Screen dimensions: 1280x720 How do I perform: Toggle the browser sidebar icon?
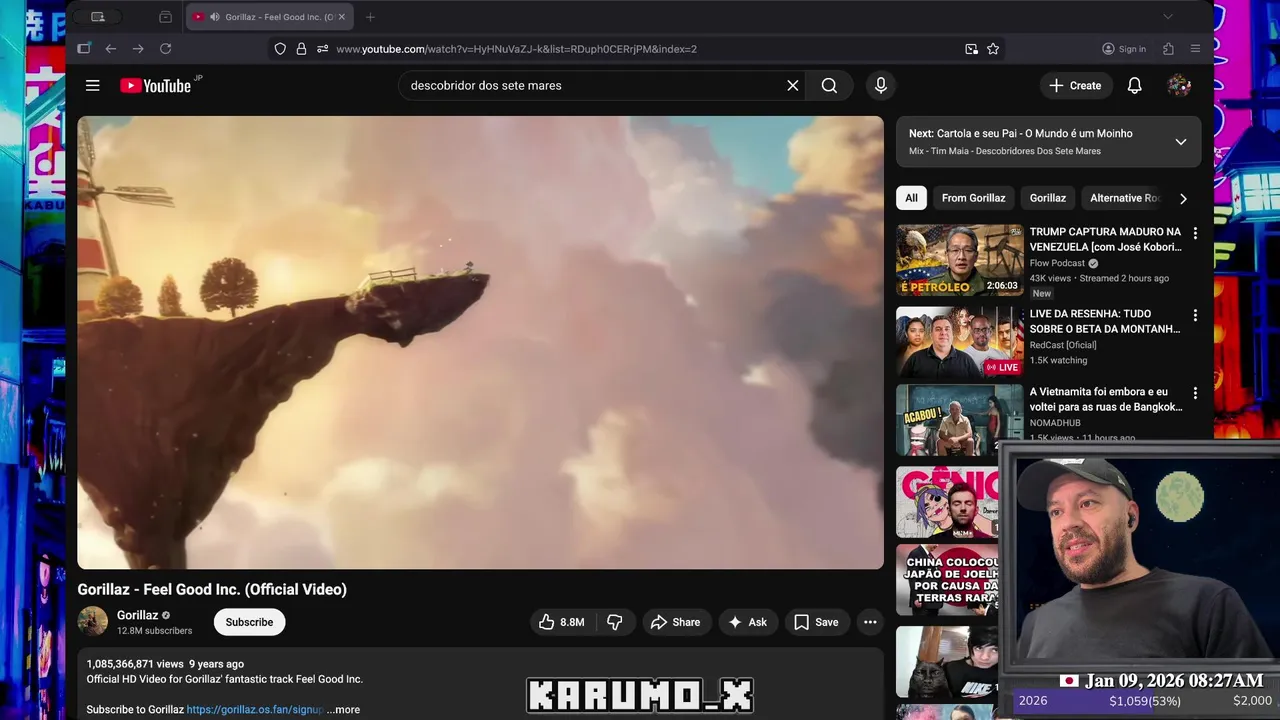pos(84,49)
